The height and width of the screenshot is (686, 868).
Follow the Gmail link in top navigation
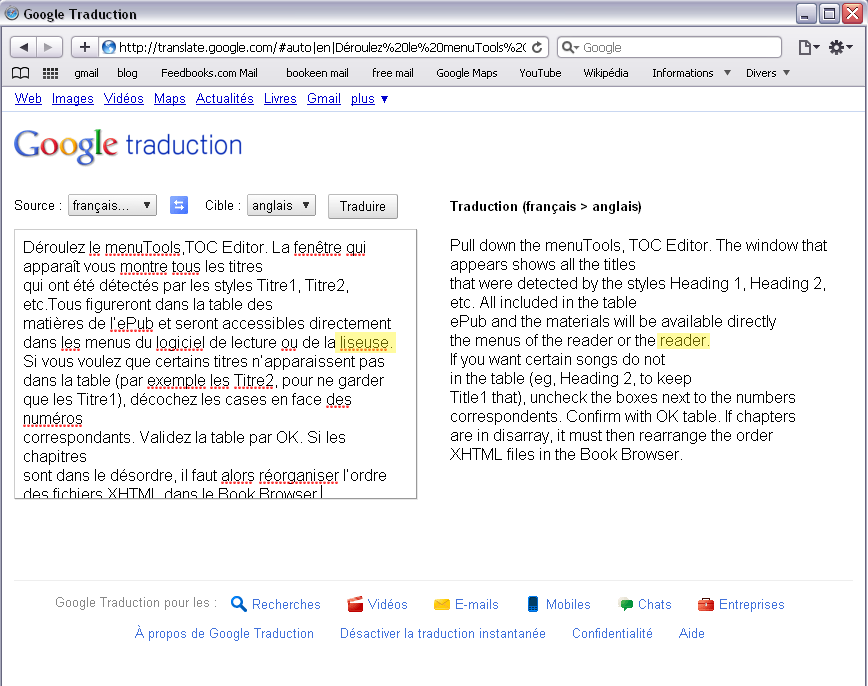pos(324,99)
